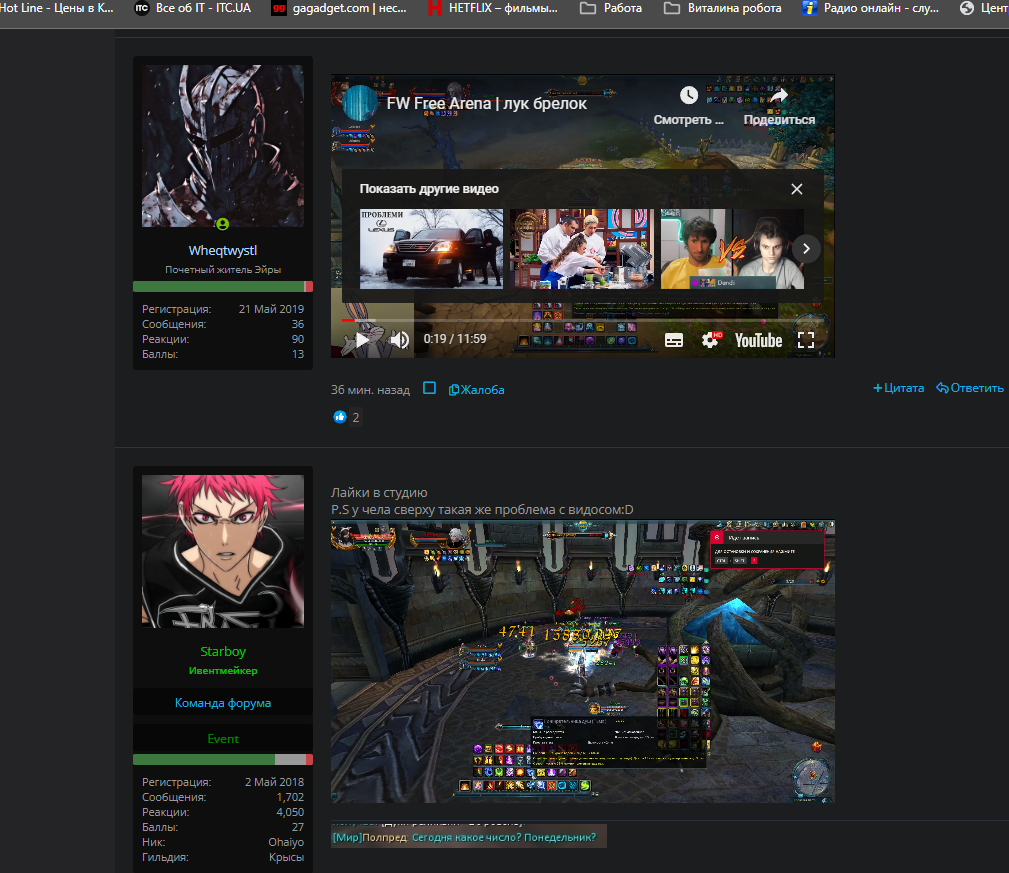The width and height of the screenshot is (1009, 873).
Task: Click the 'Жалоба' report link
Action: (476, 389)
